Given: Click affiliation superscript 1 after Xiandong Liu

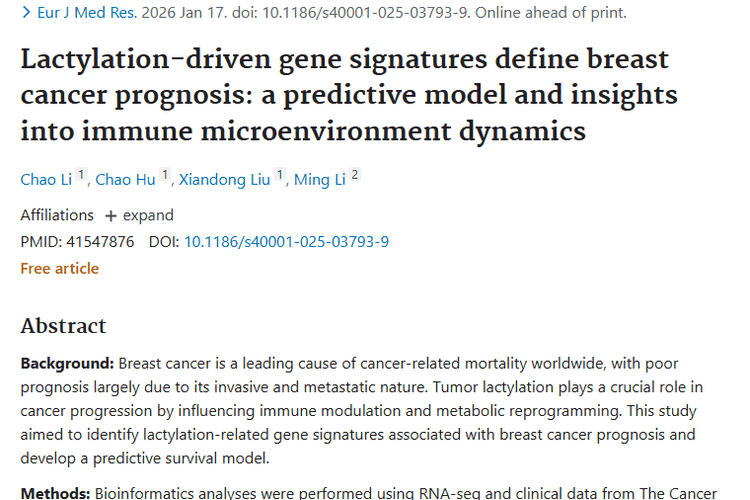Looking at the screenshot, I should tap(281, 176).
